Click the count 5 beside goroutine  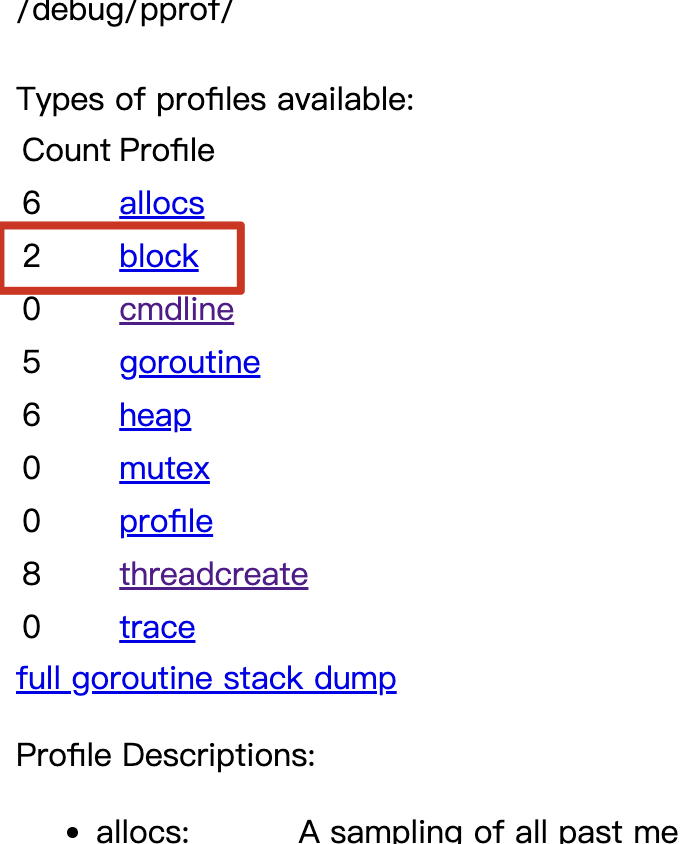point(32,362)
